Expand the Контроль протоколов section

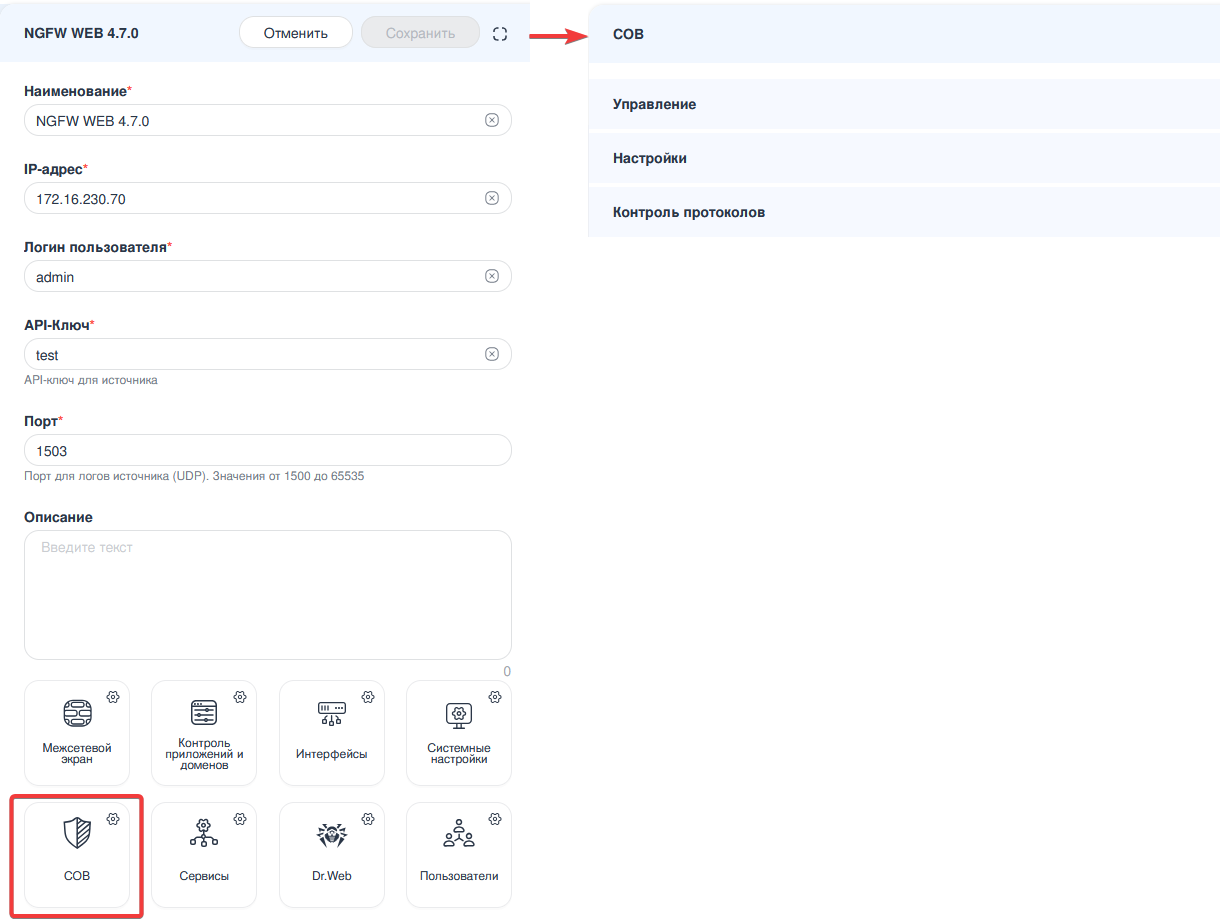(904, 212)
